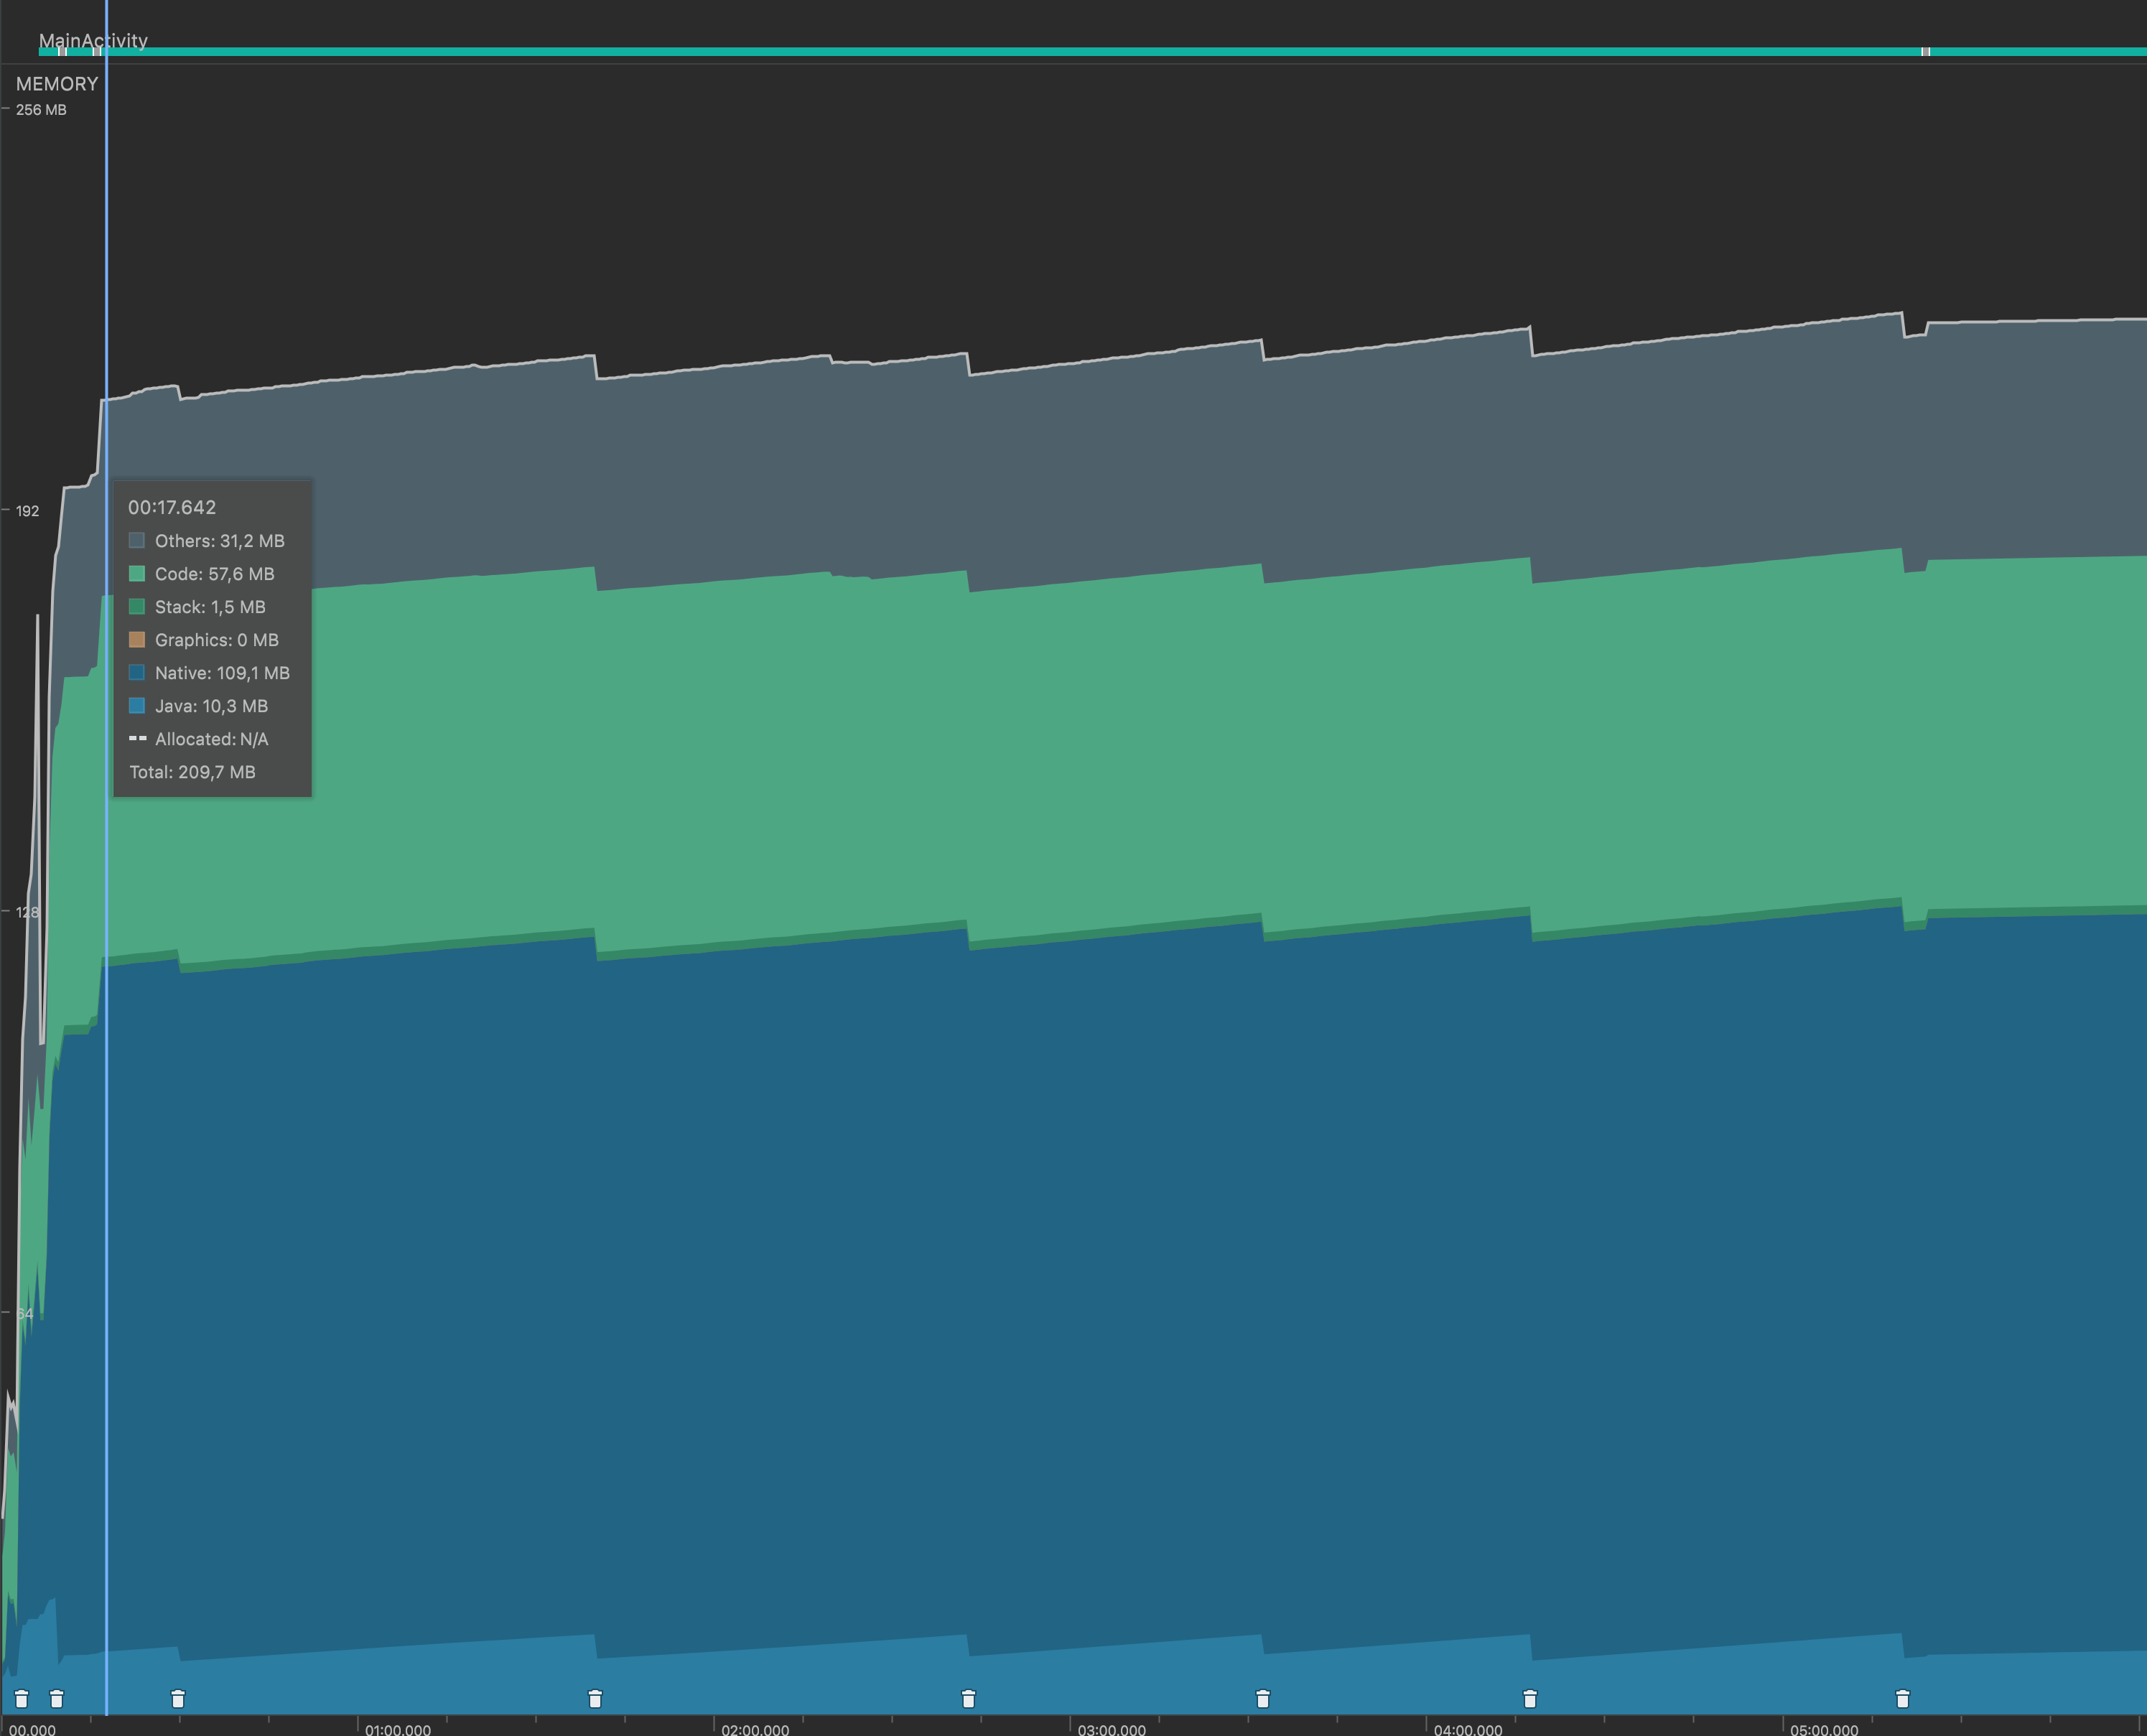Click the Others legend color swatch
The height and width of the screenshot is (1736, 2147).
pyautogui.click(x=137, y=541)
